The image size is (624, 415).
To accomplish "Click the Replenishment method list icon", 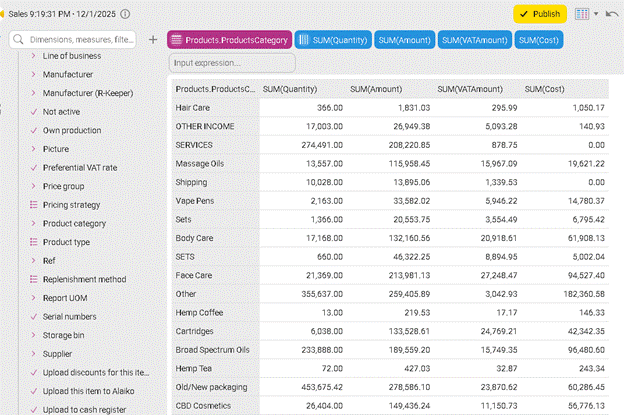I will coord(33,279).
